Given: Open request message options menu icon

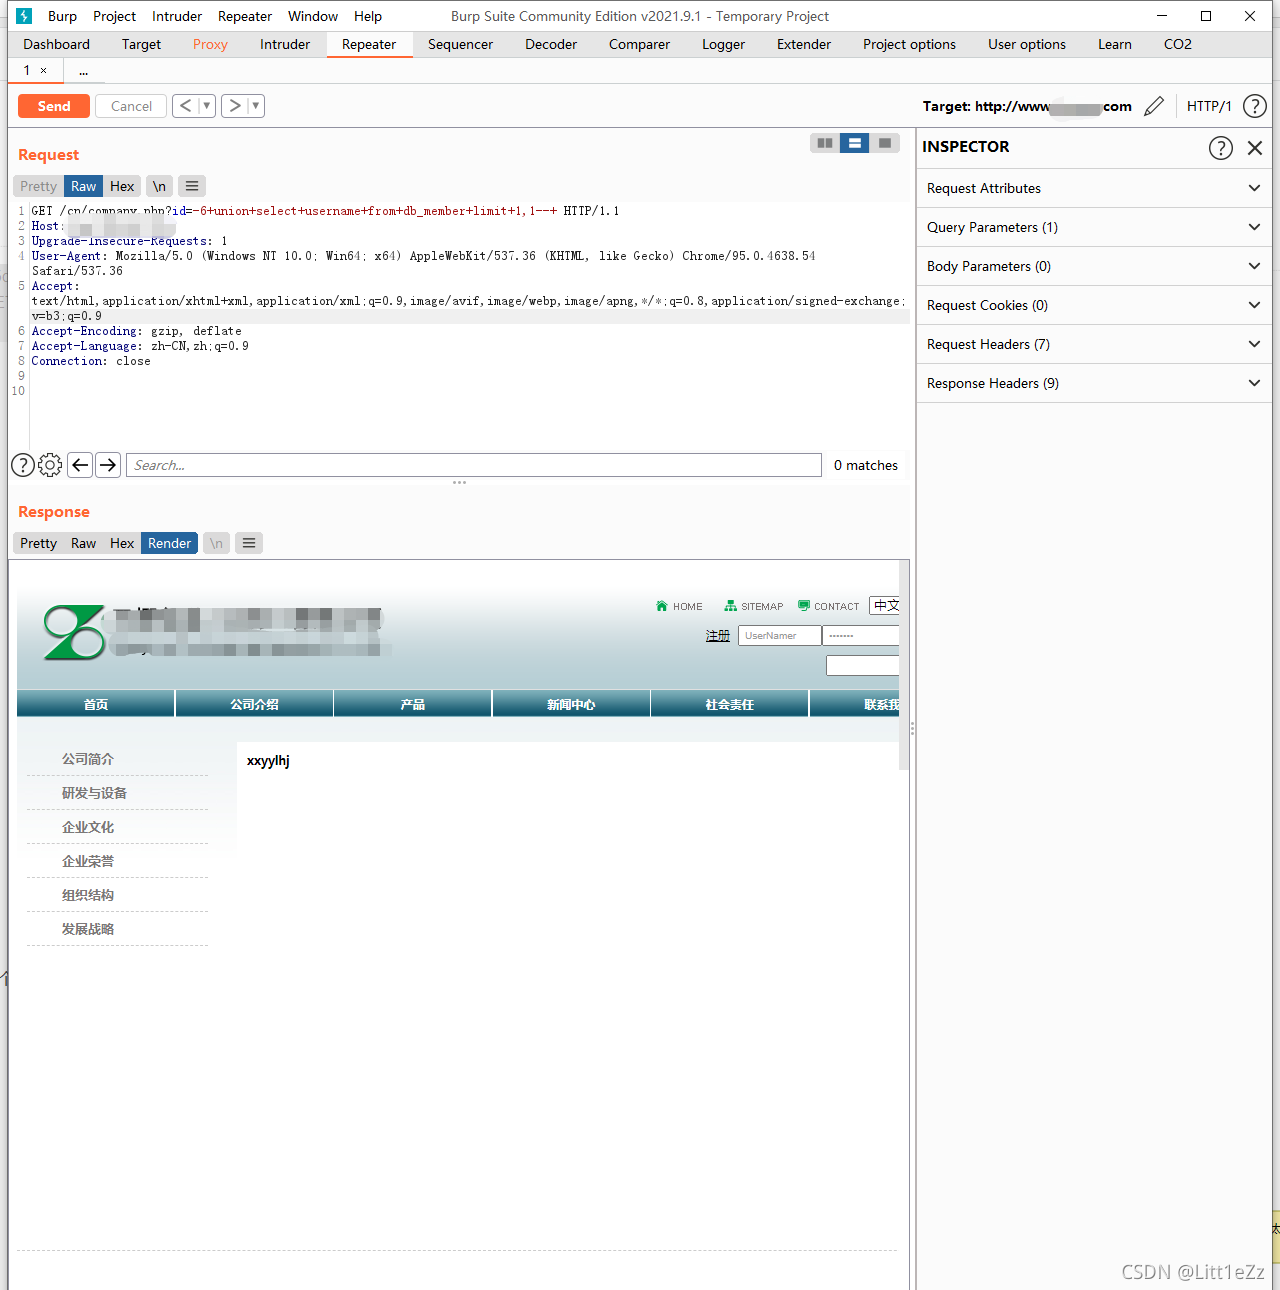Looking at the screenshot, I should click(192, 186).
